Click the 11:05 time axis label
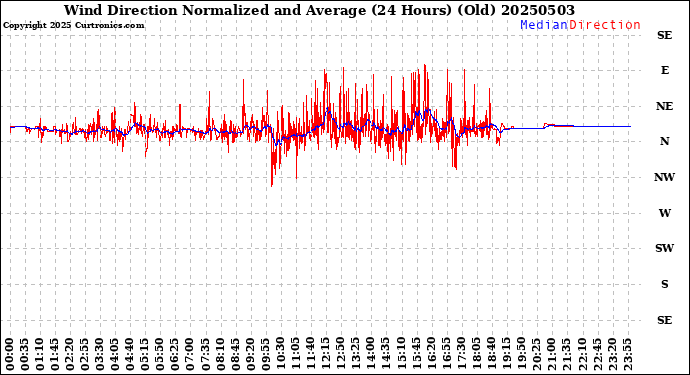Viewport: 690px width, 375px height. point(295,354)
